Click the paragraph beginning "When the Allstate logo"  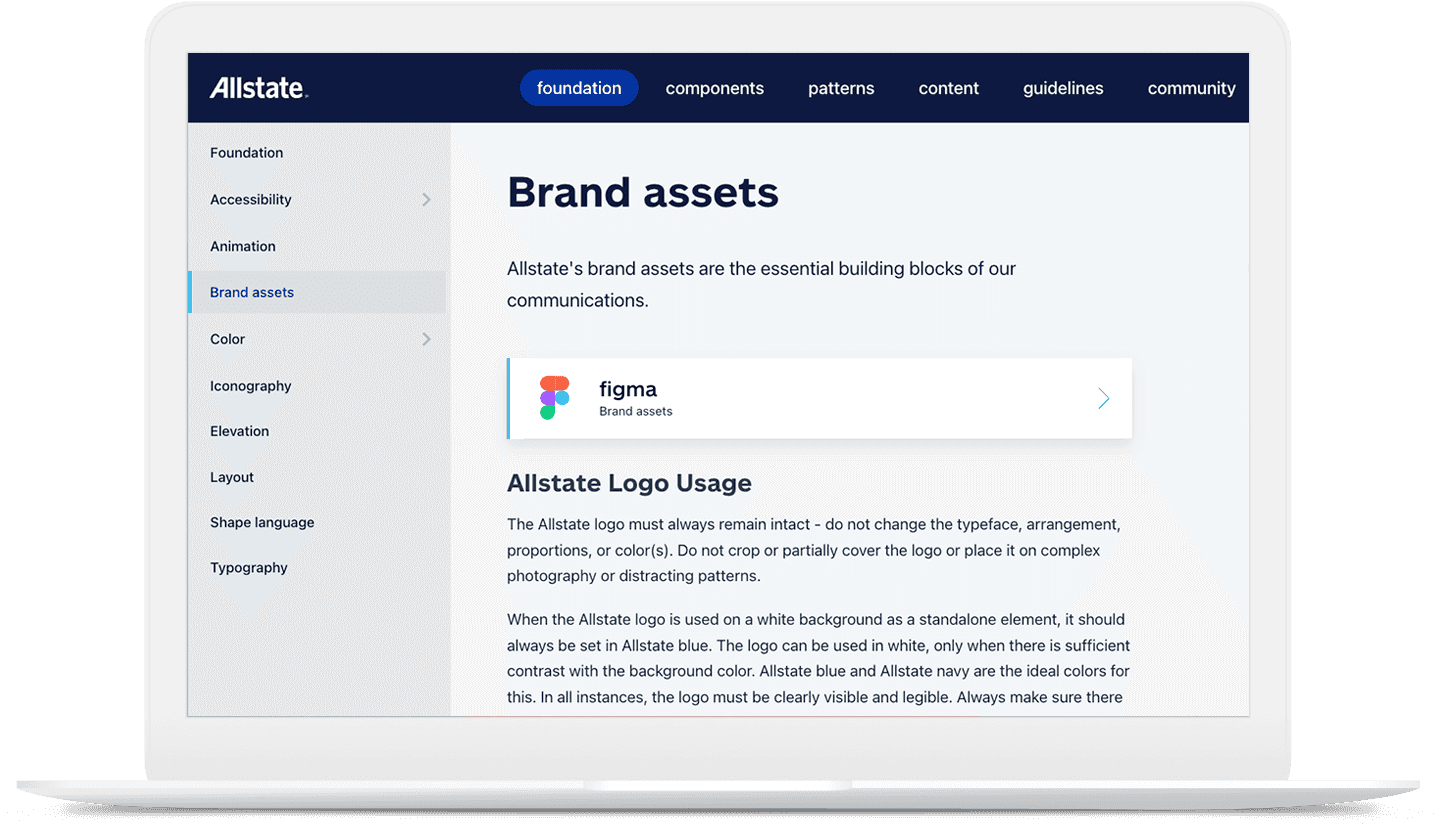click(819, 658)
